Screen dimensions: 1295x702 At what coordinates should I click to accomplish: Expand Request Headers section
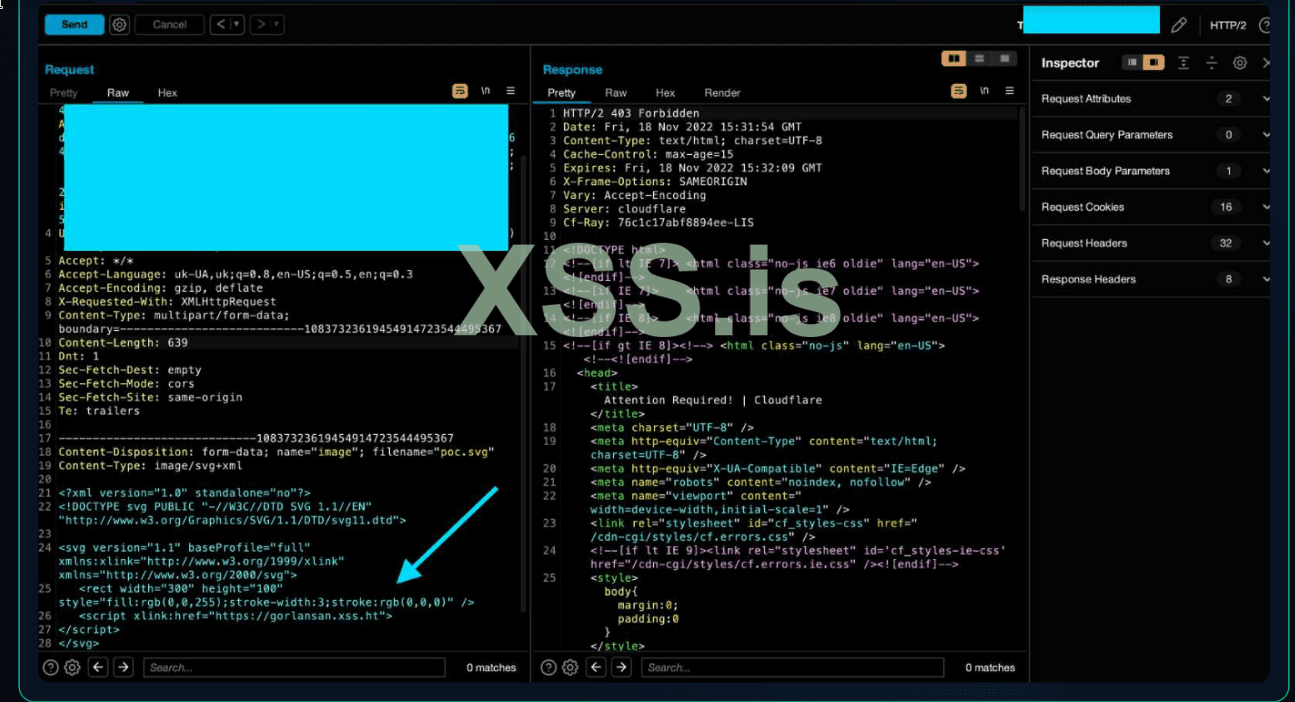pyautogui.click(x=1266, y=243)
